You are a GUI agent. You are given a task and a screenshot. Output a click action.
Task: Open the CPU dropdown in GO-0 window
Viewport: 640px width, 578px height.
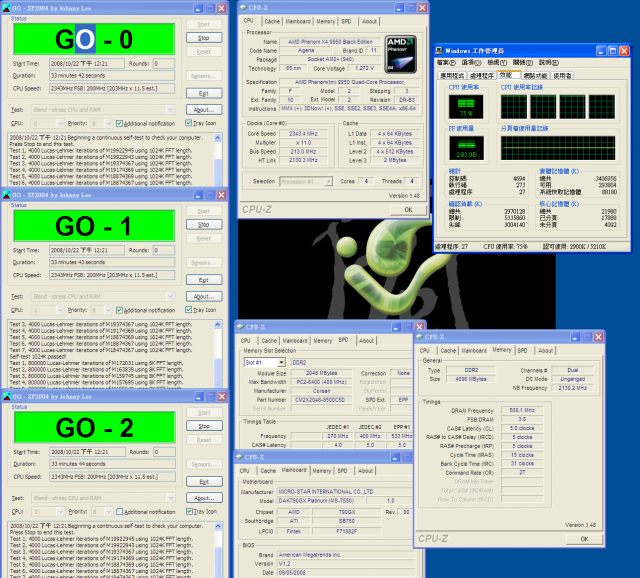point(60,123)
